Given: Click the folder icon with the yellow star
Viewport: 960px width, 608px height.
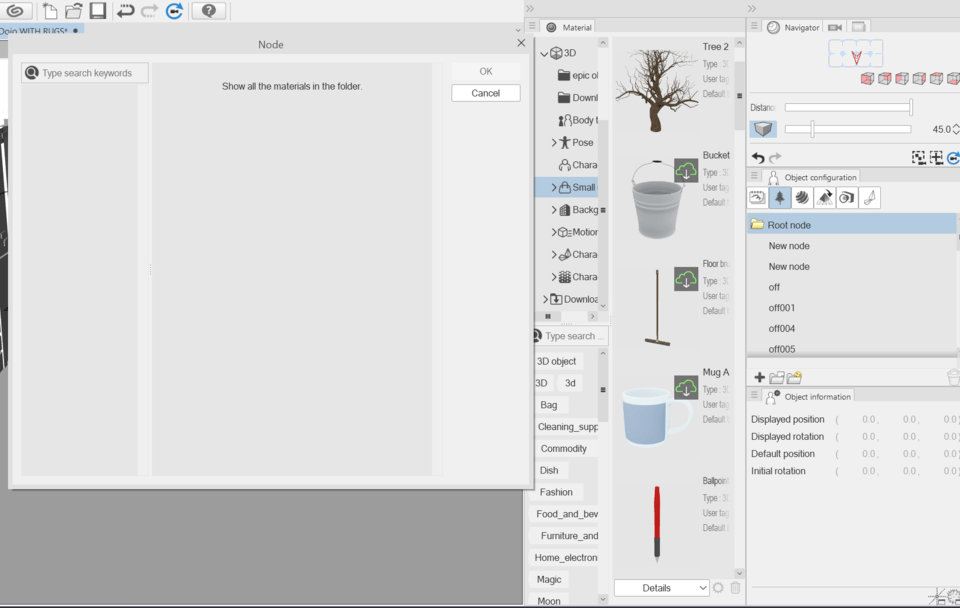Looking at the screenshot, I should [x=795, y=377].
